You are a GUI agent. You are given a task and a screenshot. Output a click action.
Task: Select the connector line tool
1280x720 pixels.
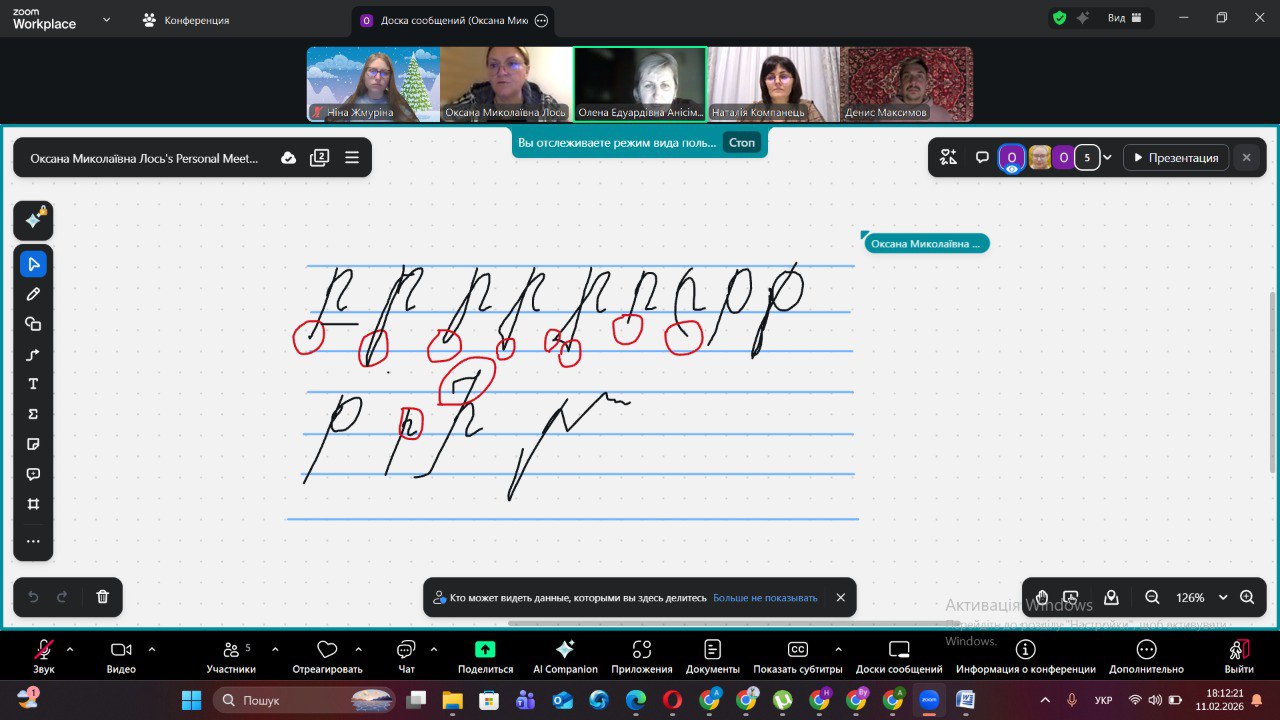tap(33, 354)
